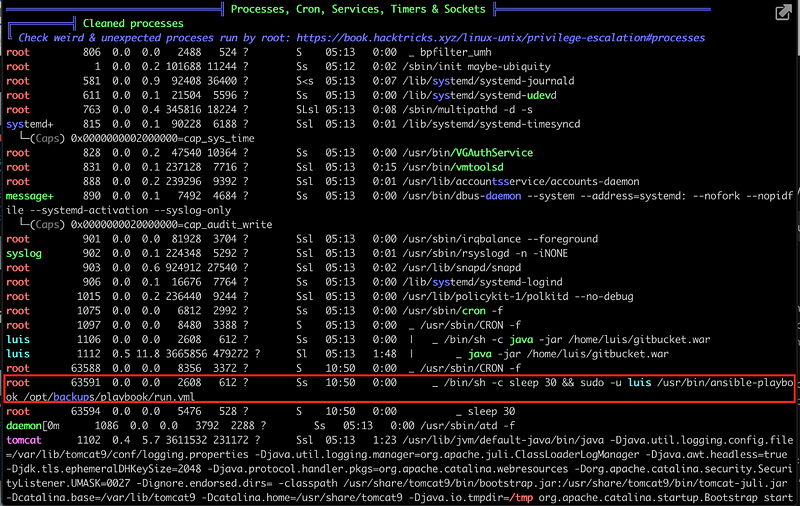
Task: Select 'polkitd --no-debug' command
Action: click(518, 296)
